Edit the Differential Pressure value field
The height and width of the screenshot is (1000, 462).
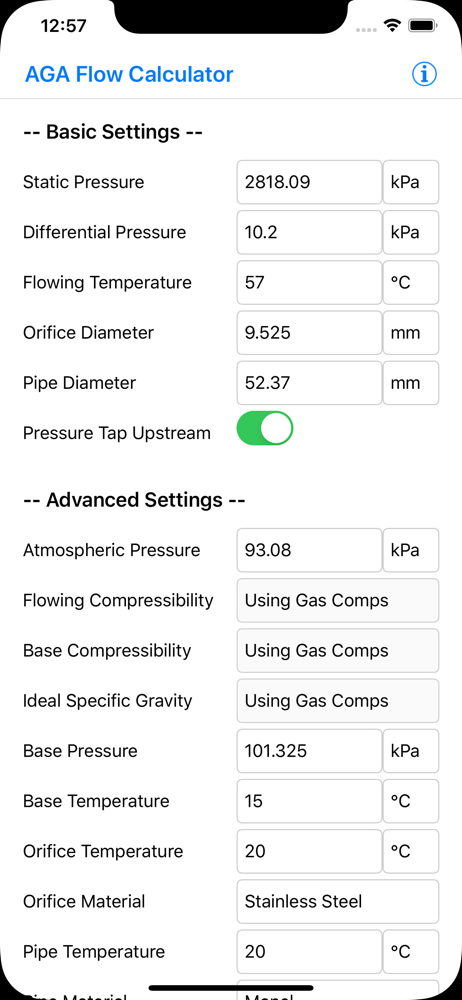click(309, 232)
